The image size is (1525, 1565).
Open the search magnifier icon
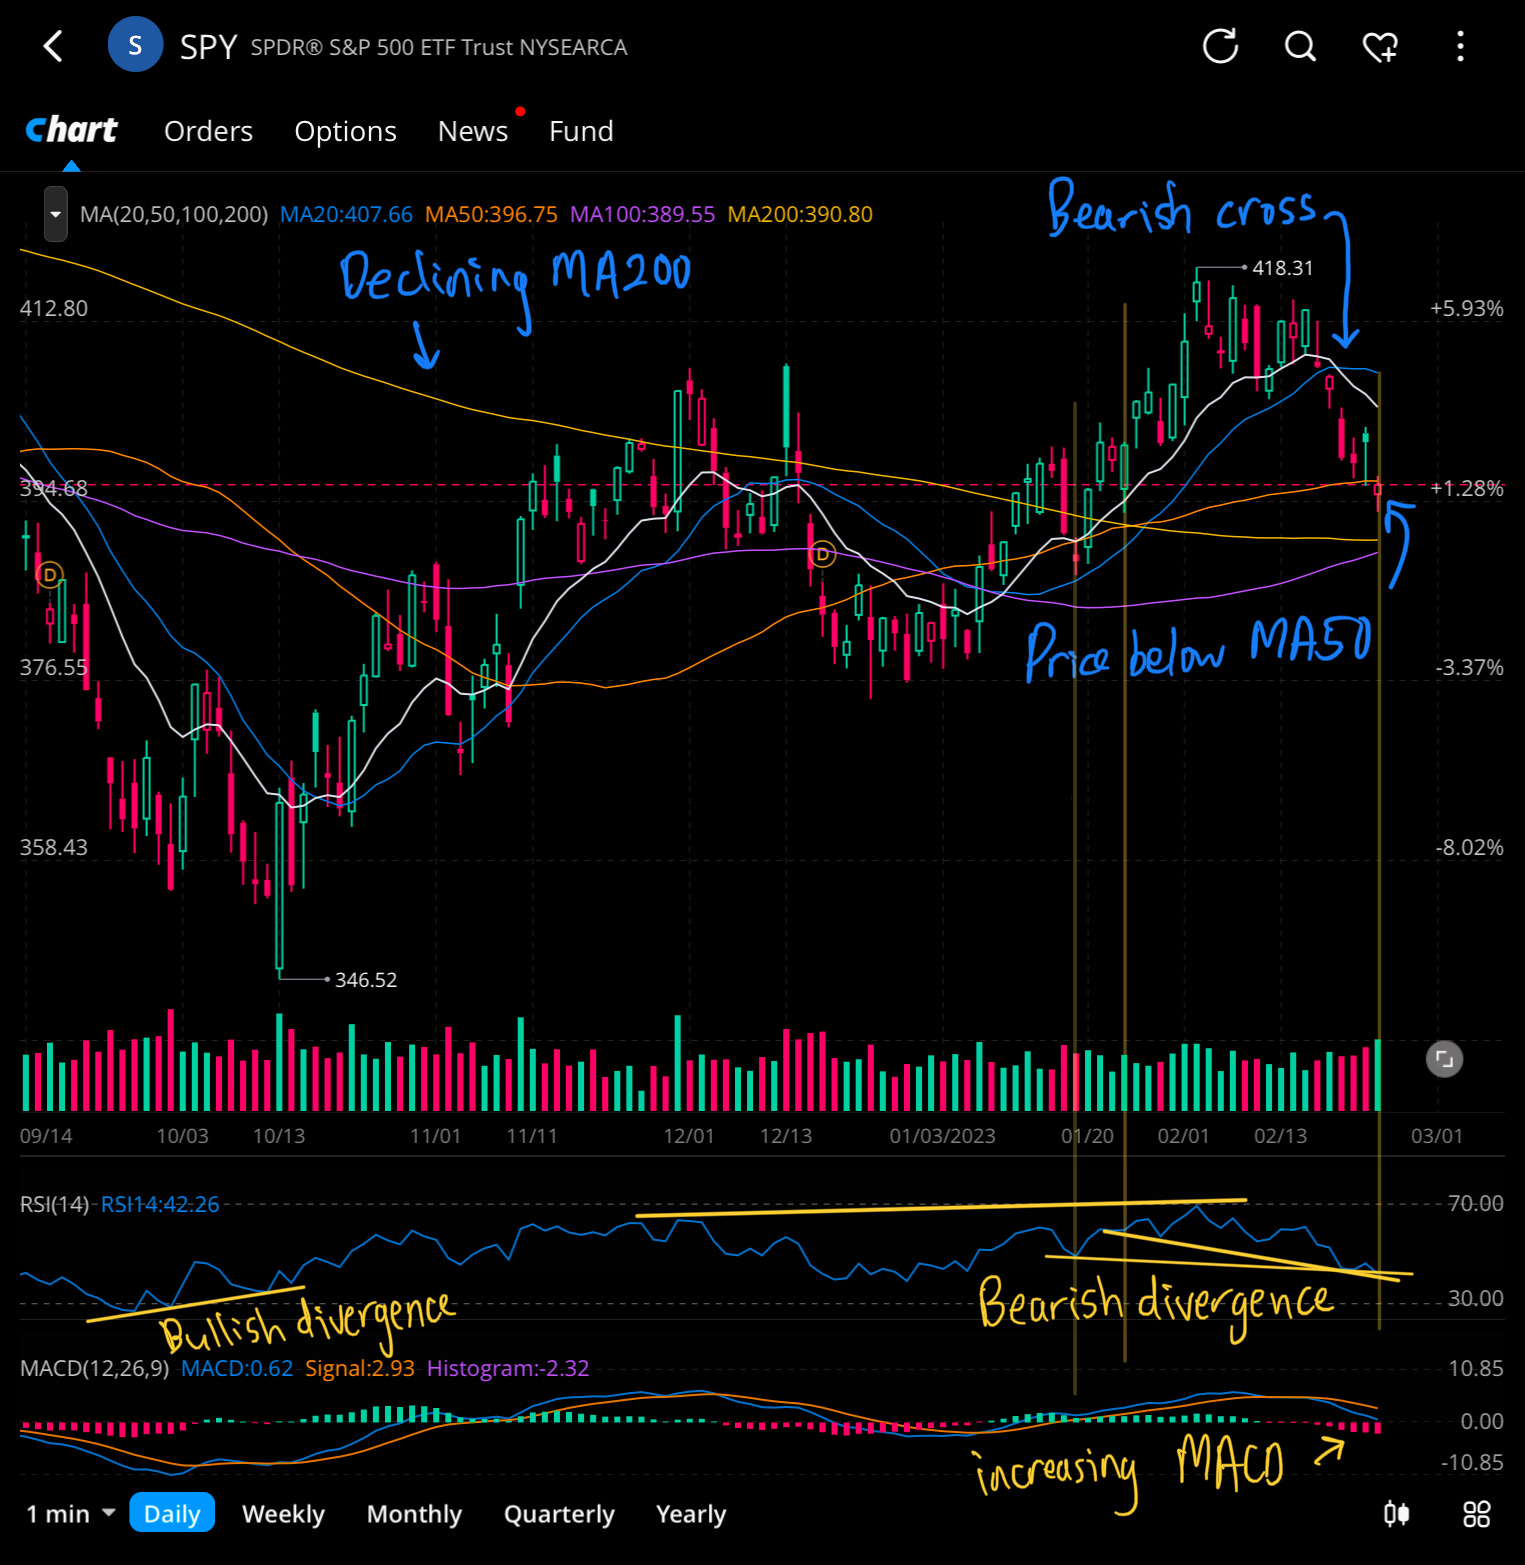pos(1300,46)
